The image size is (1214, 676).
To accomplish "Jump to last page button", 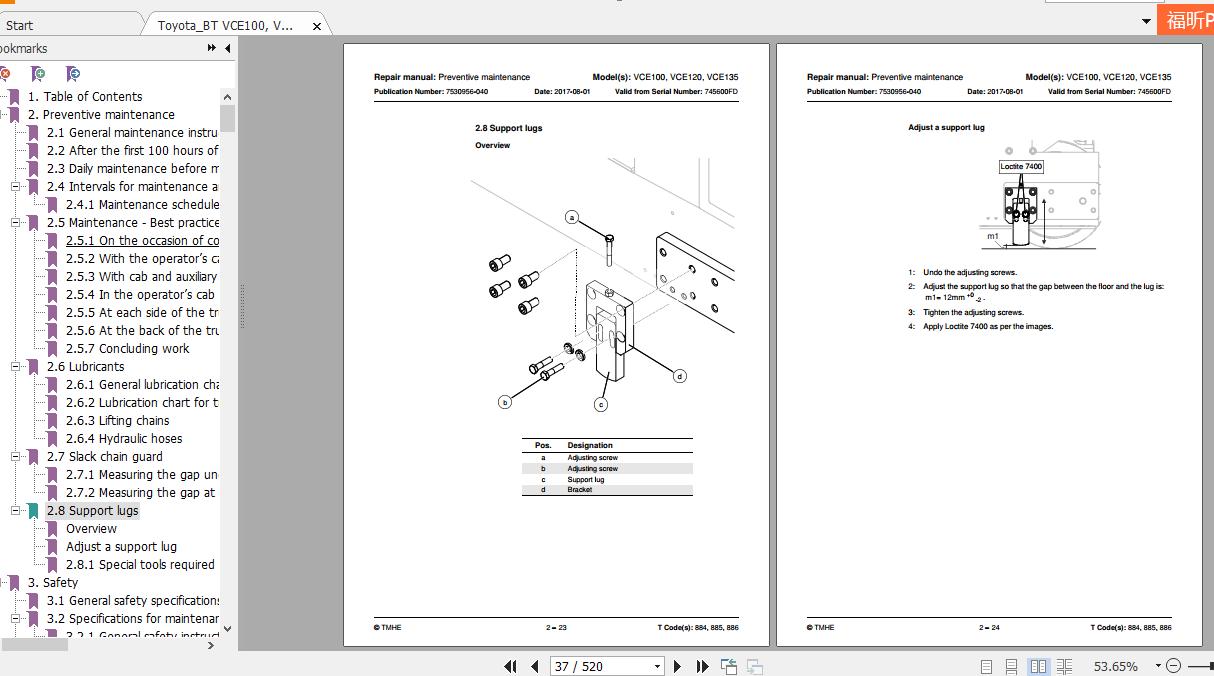I will (702, 666).
